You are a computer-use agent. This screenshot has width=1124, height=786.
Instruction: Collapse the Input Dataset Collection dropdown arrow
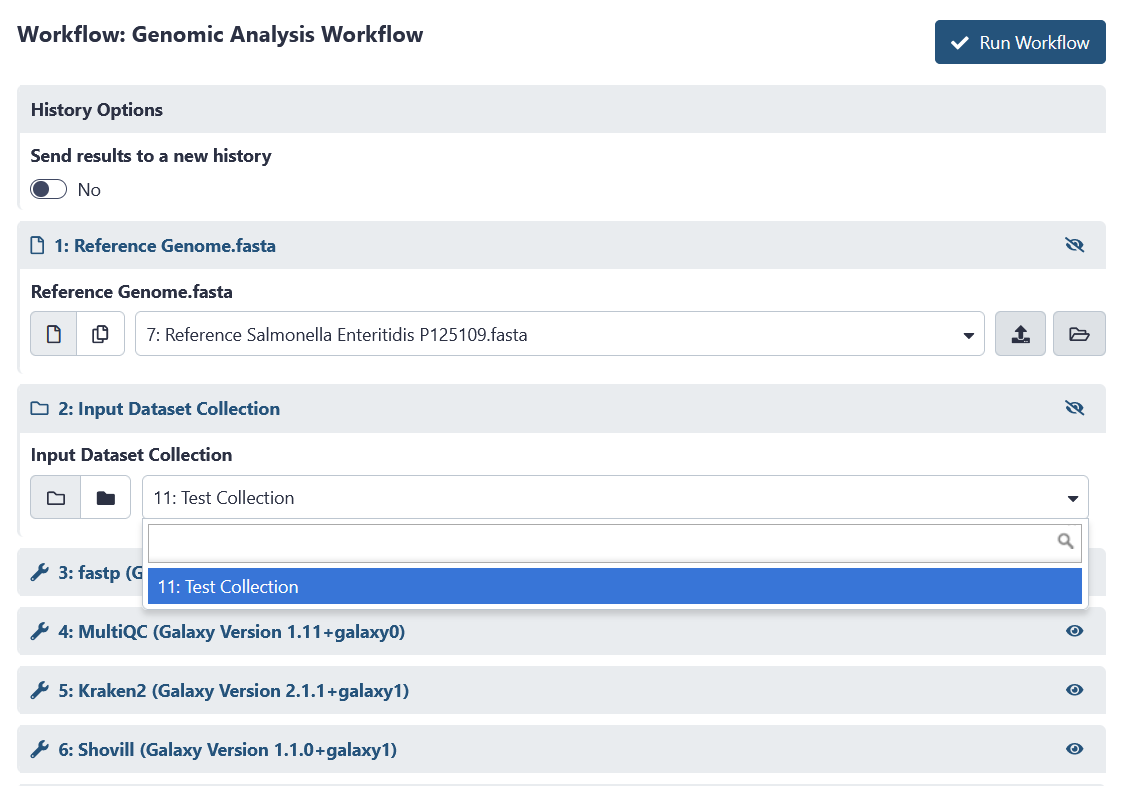[1073, 496]
